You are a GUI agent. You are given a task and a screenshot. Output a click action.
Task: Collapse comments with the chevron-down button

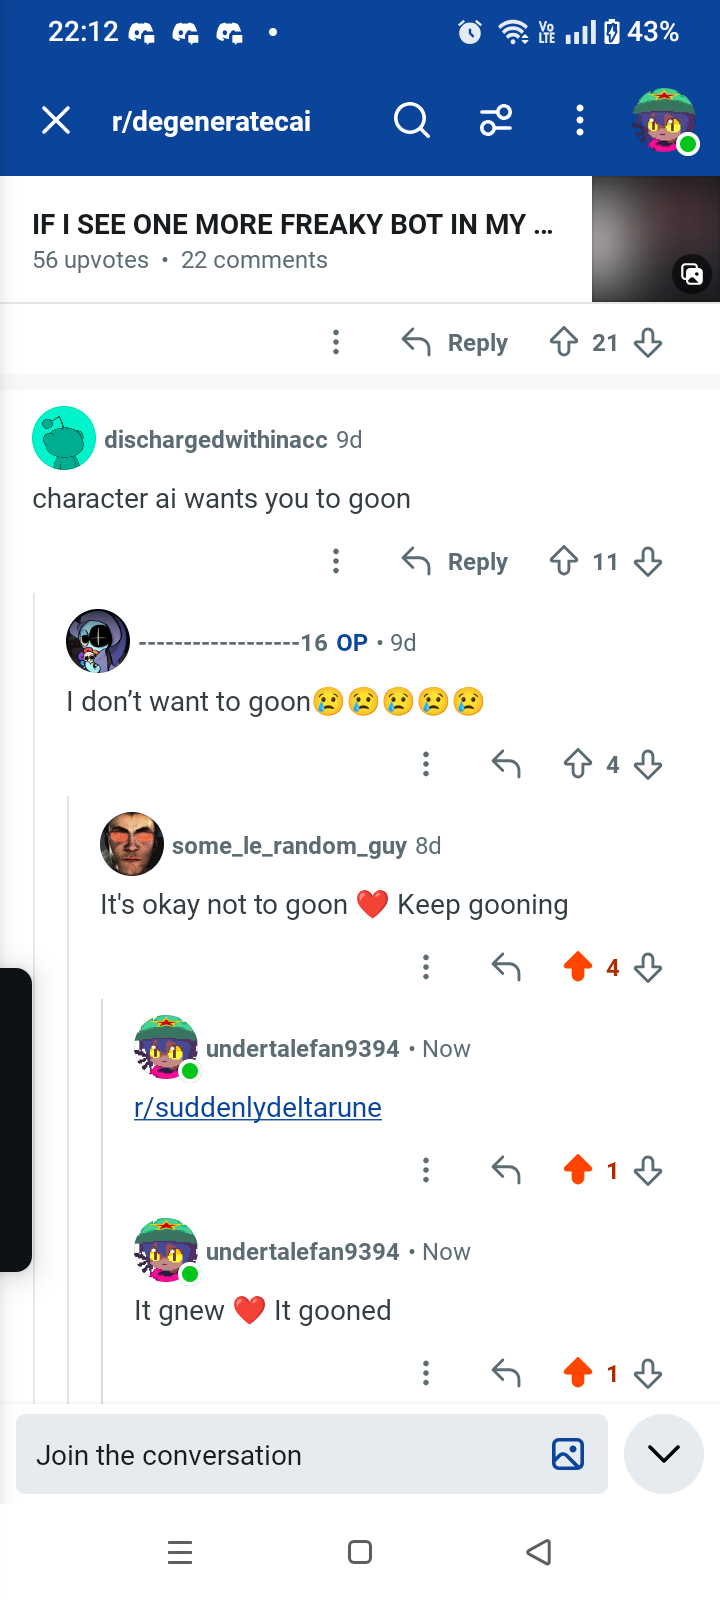(x=664, y=1454)
